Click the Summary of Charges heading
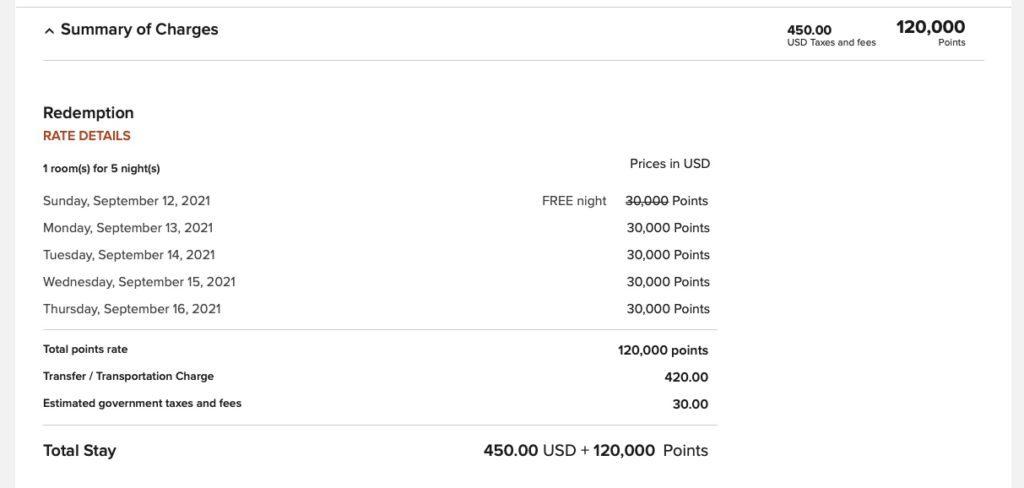The image size is (1024, 488). pyautogui.click(x=139, y=29)
